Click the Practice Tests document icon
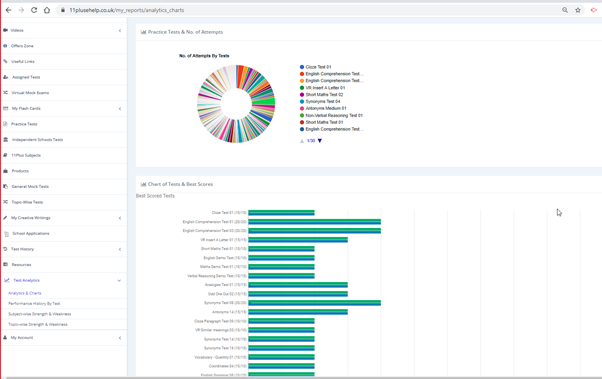Image resolution: width=602 pixels, height=379 pixels. click(5, 124)
